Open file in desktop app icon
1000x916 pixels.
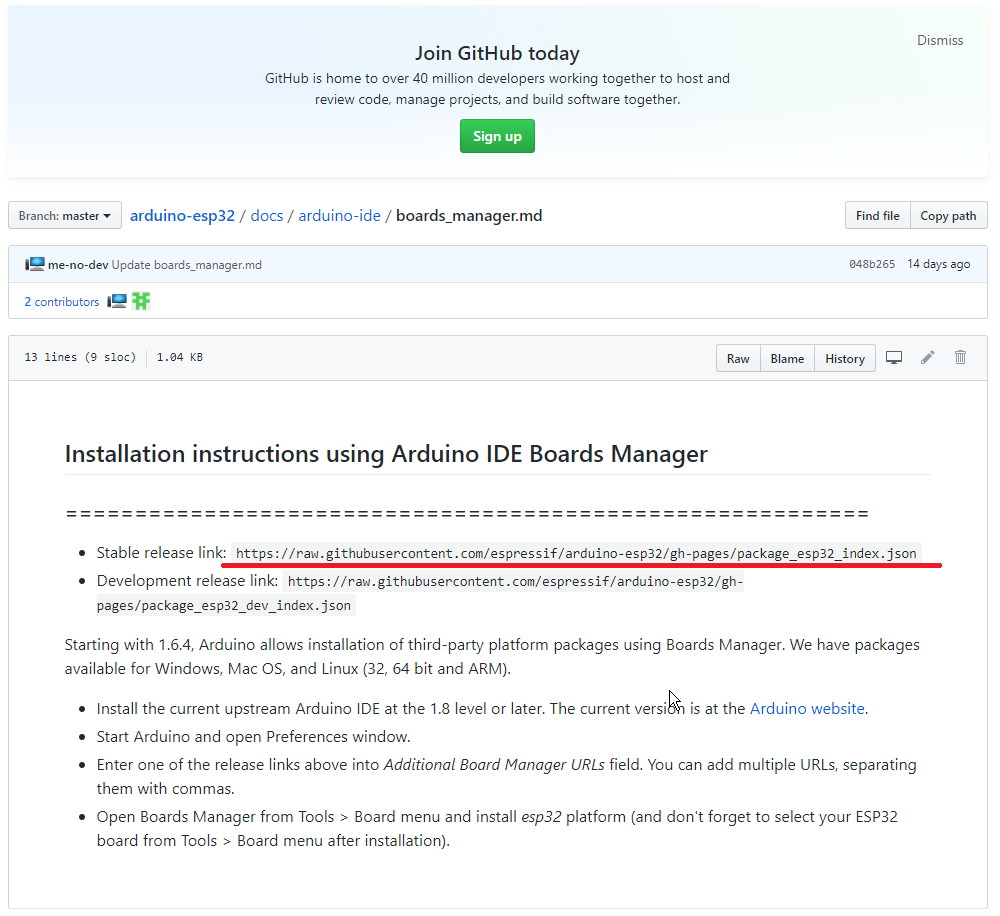click(894, 358)
